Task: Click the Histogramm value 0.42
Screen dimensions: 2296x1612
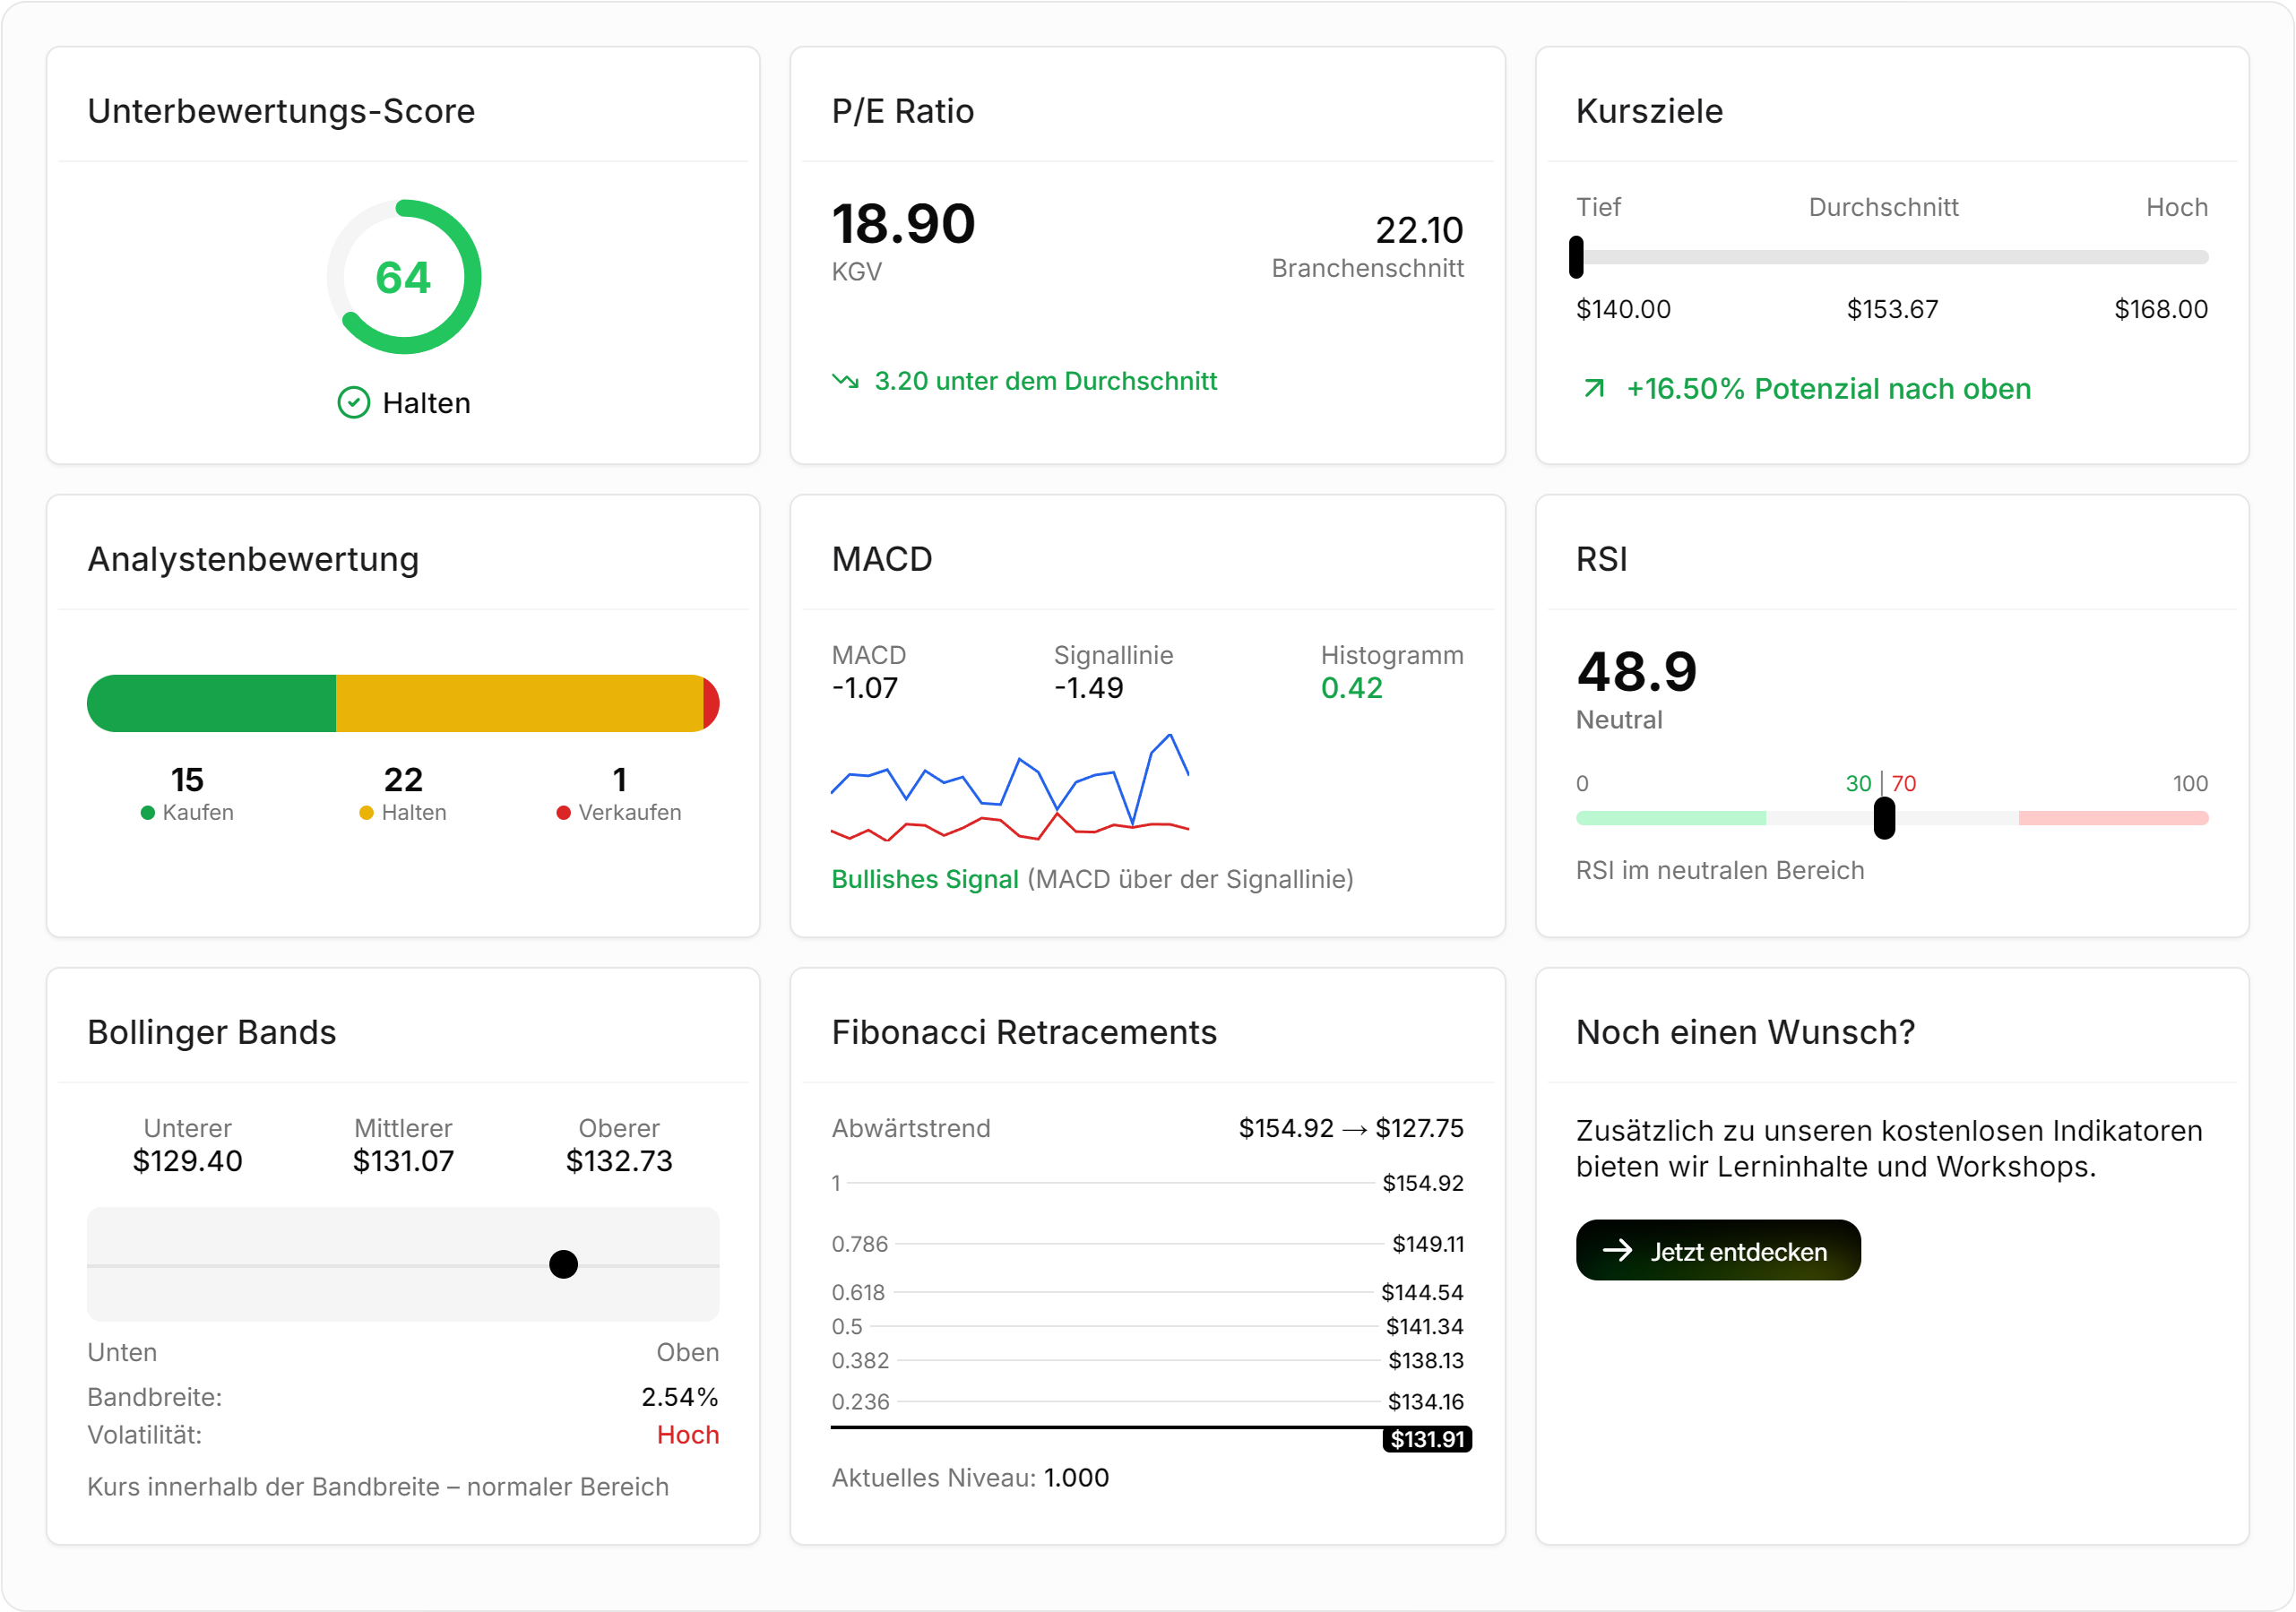Action: (x=1351, y=688)
